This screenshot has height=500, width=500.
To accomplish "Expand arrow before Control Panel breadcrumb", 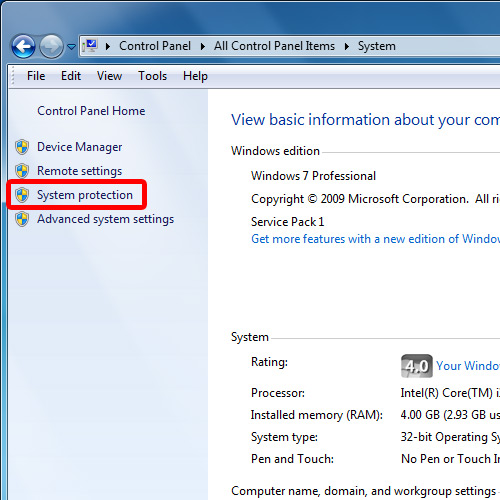I will [x=108, y=46].
